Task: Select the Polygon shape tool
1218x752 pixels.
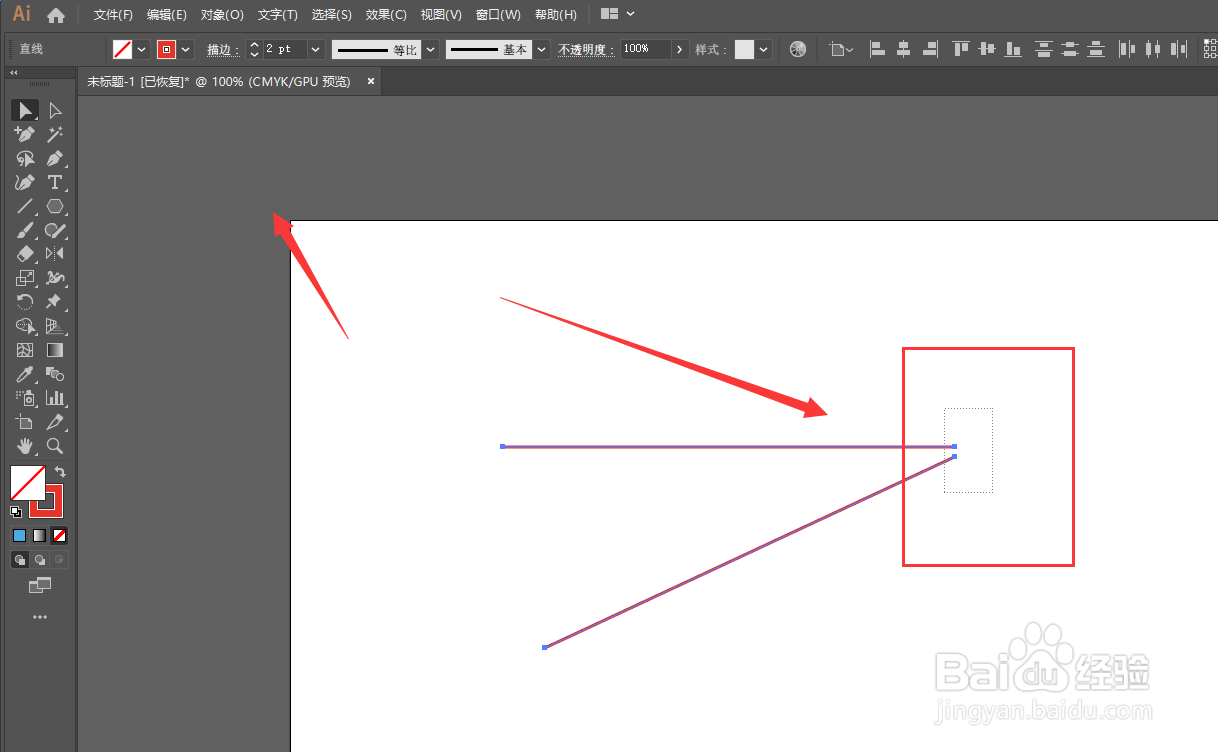Action: click(x=55, y=206)
